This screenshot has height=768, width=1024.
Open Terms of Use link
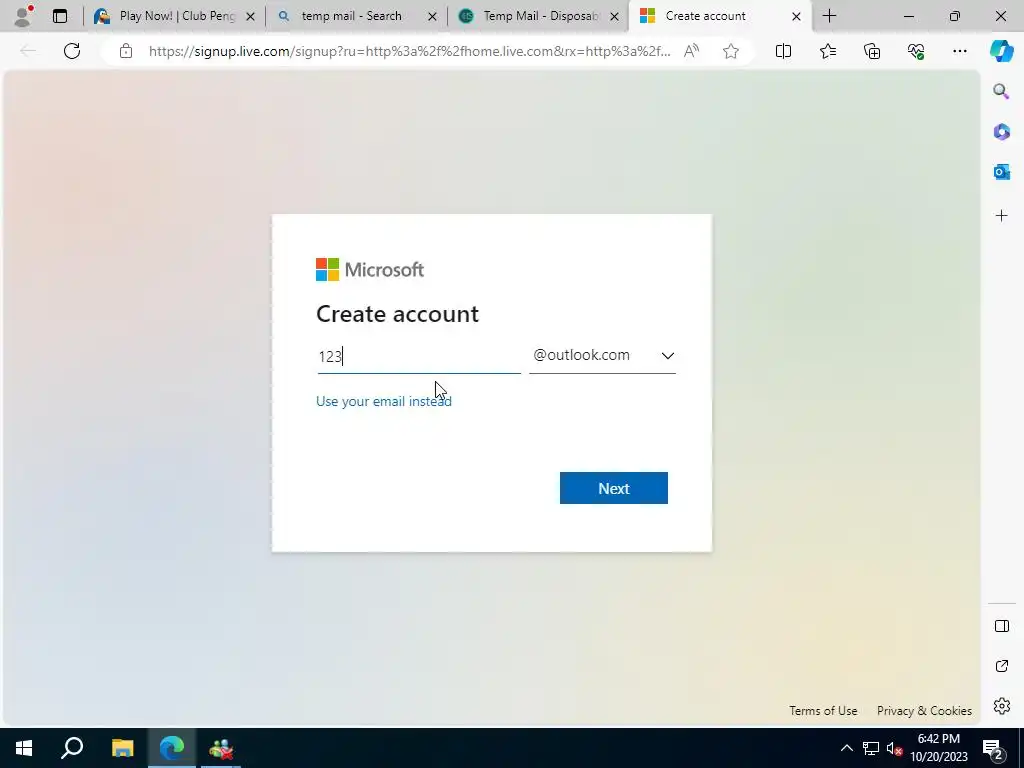(x=823, y=711)
